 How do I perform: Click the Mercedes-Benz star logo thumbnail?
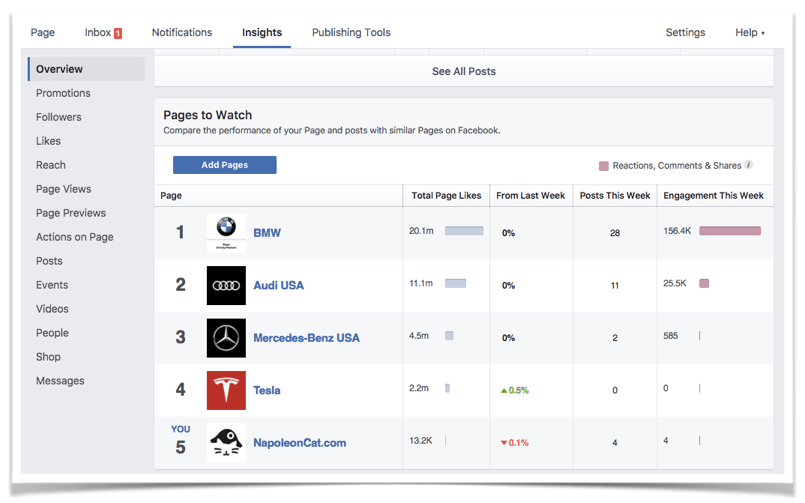click(x=226, y=338)
